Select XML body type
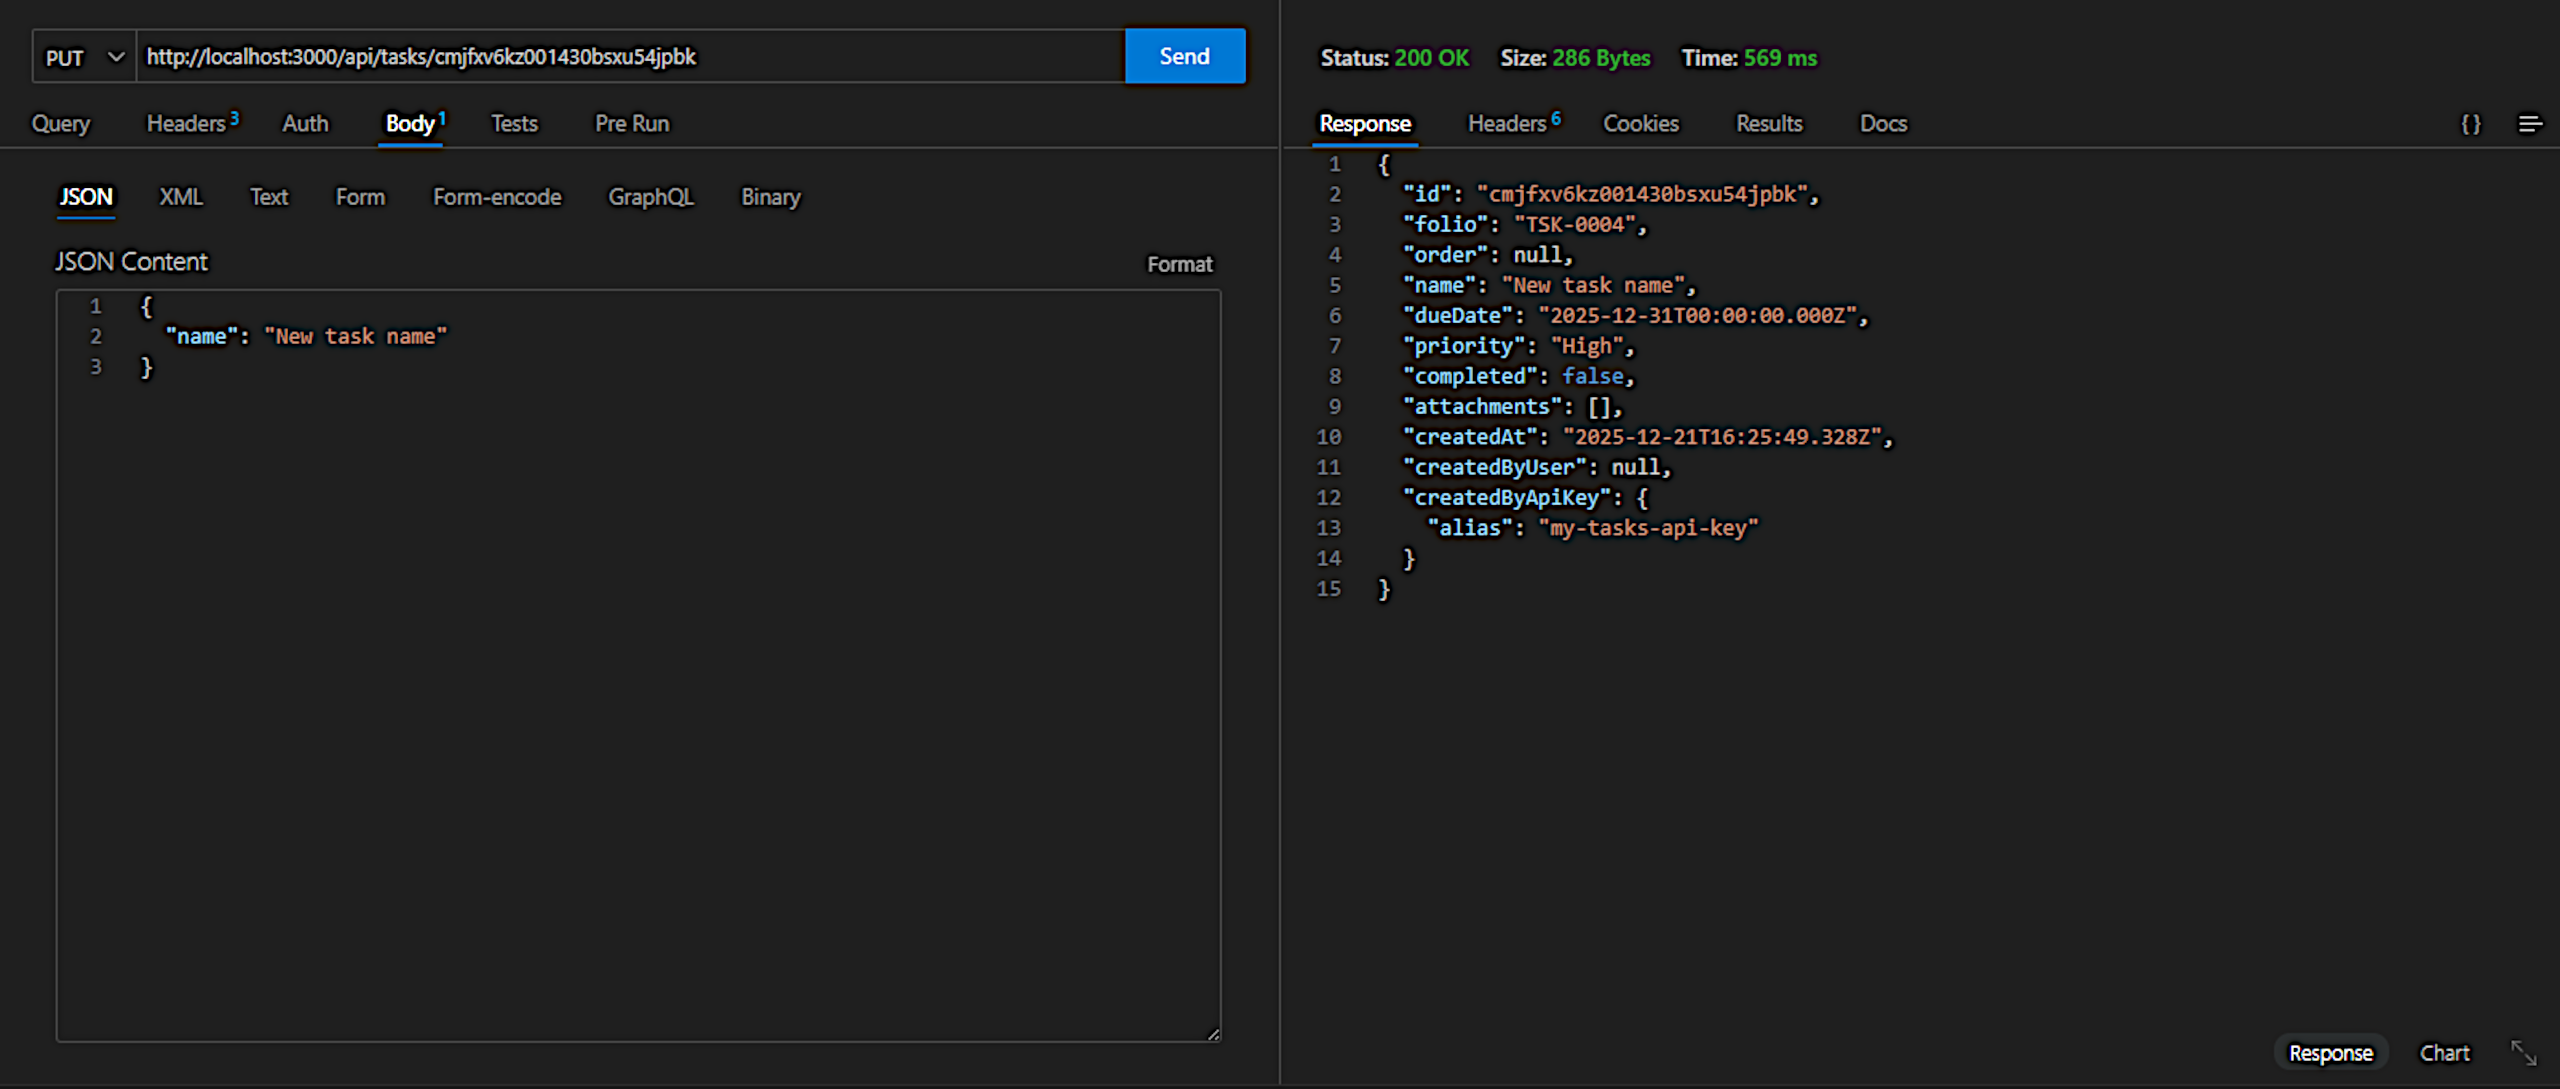Screen dimensions: 2560x1089 [181, 197]
